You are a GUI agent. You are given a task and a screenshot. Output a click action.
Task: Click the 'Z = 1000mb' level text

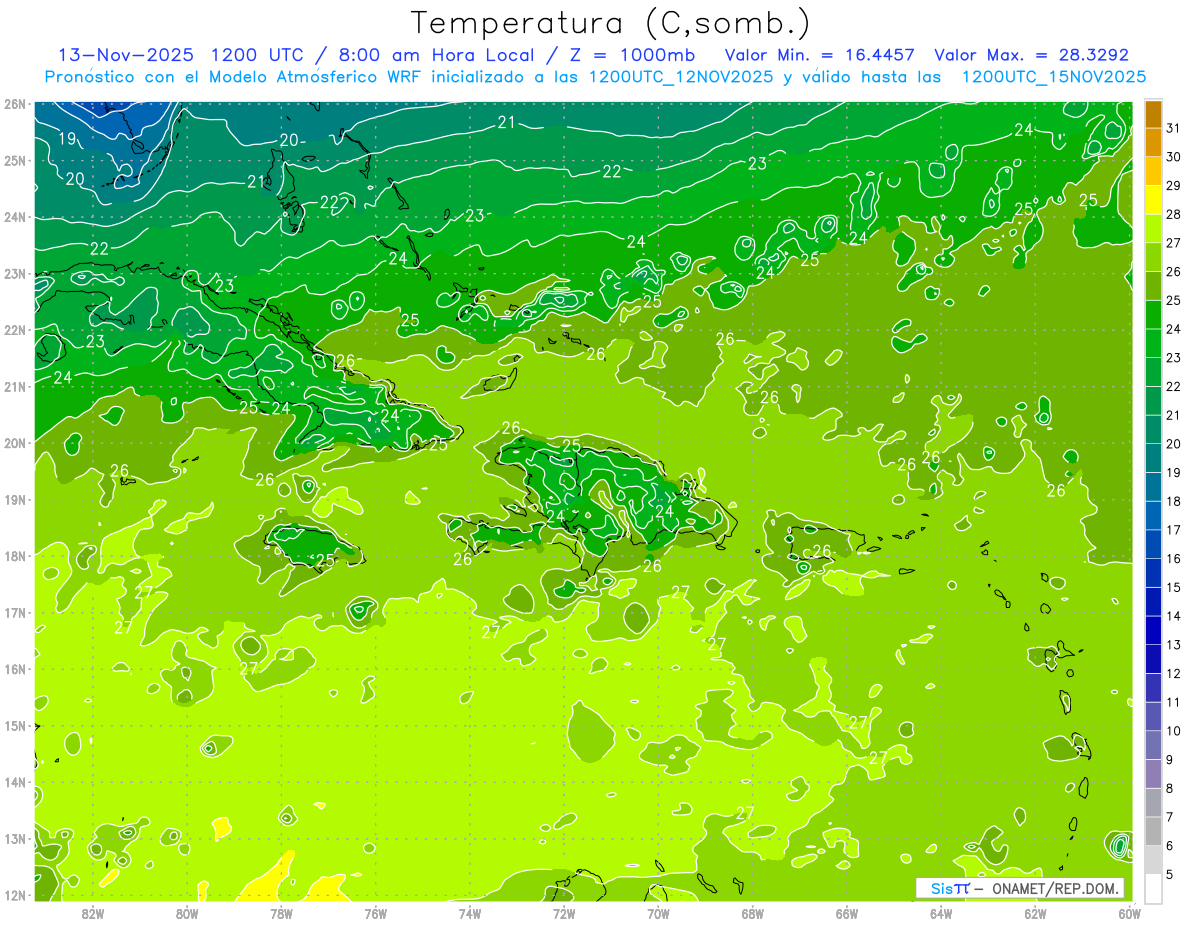pyautogui.click(x=633, y=55)
